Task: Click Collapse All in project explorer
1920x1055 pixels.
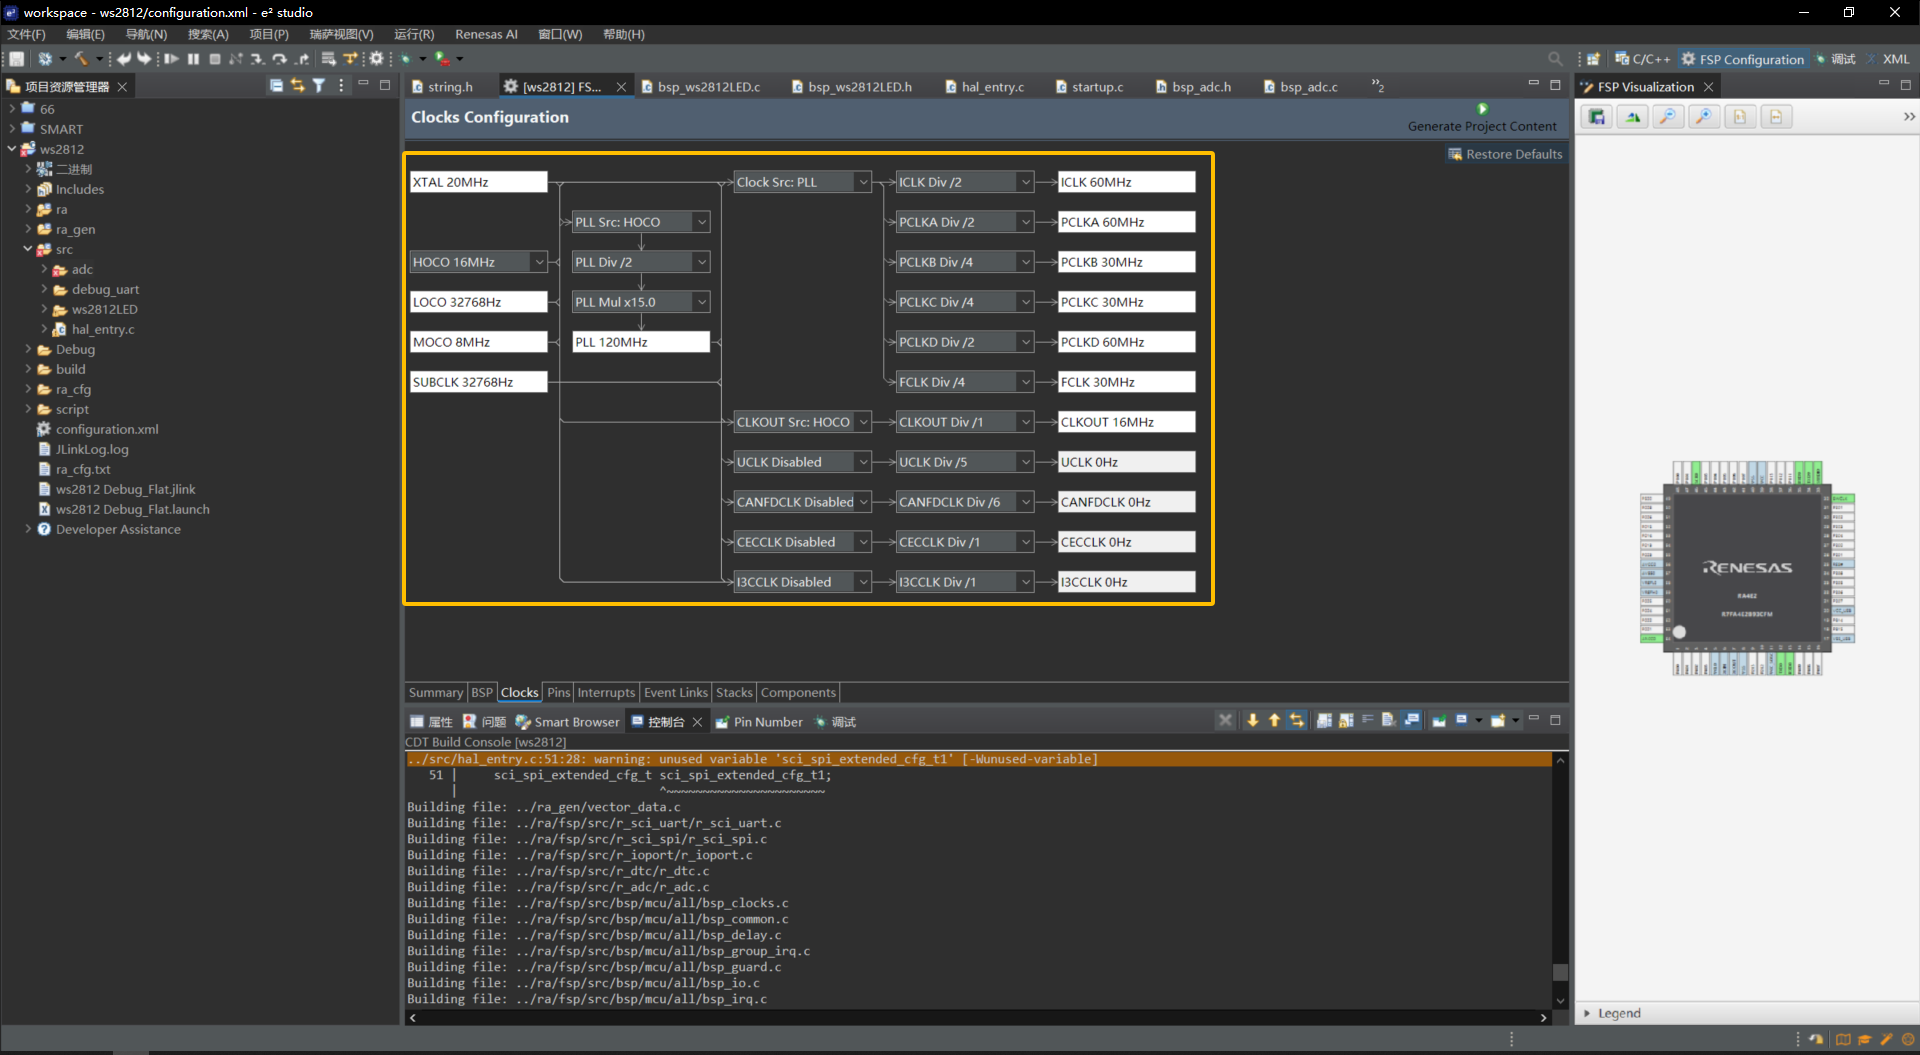Action: point(276,86)
